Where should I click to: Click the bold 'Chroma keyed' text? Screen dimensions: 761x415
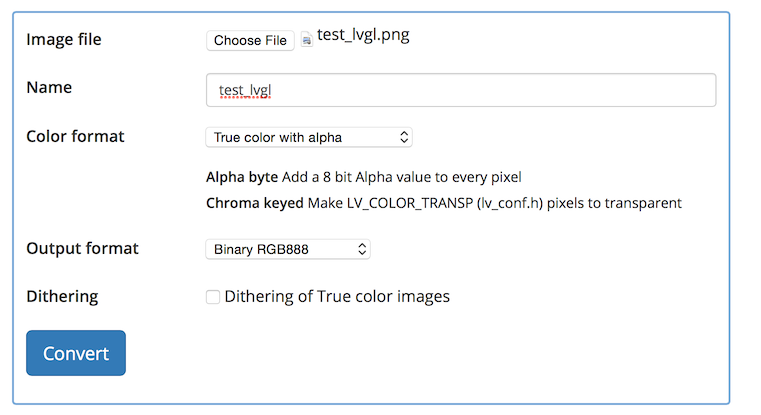click(253, 203)
